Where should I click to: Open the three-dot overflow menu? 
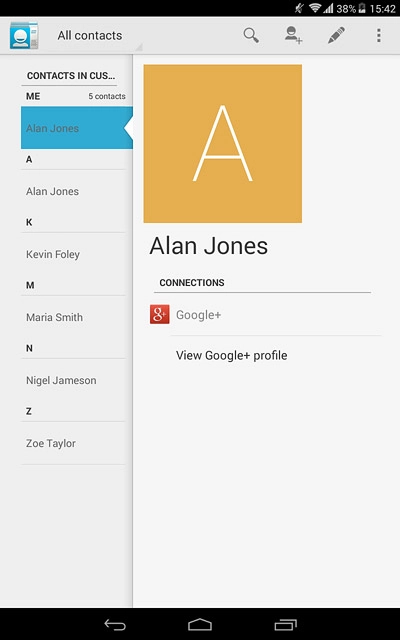[379, 36]
